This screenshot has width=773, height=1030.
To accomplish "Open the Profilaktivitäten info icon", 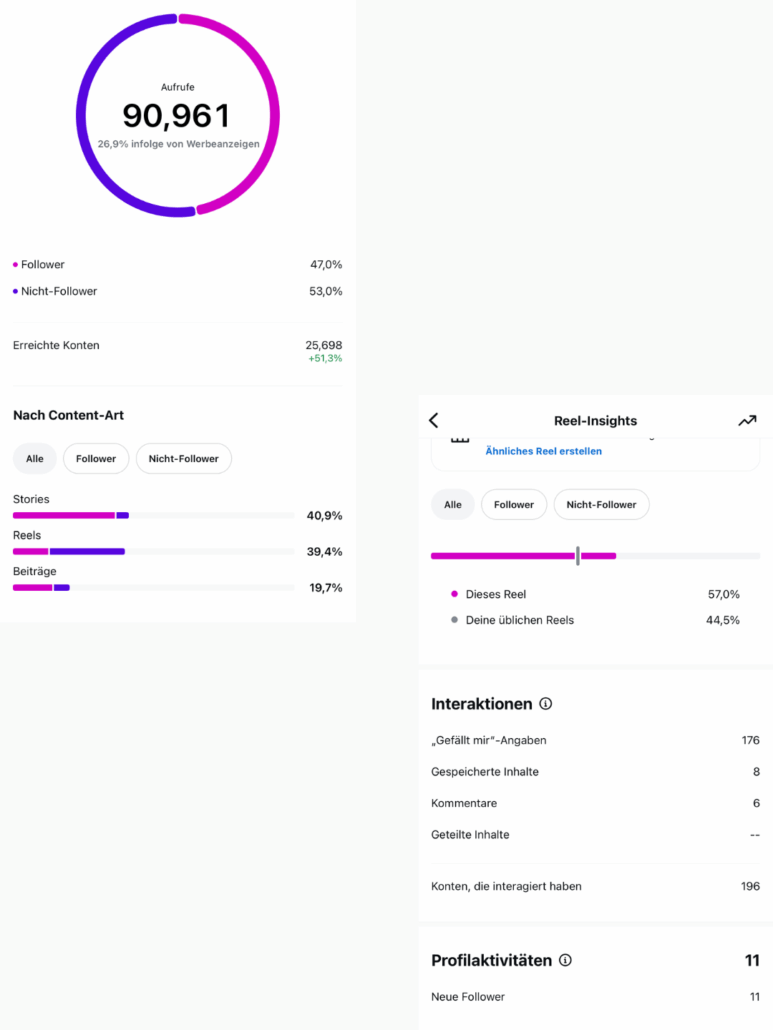I will [565, 960].
